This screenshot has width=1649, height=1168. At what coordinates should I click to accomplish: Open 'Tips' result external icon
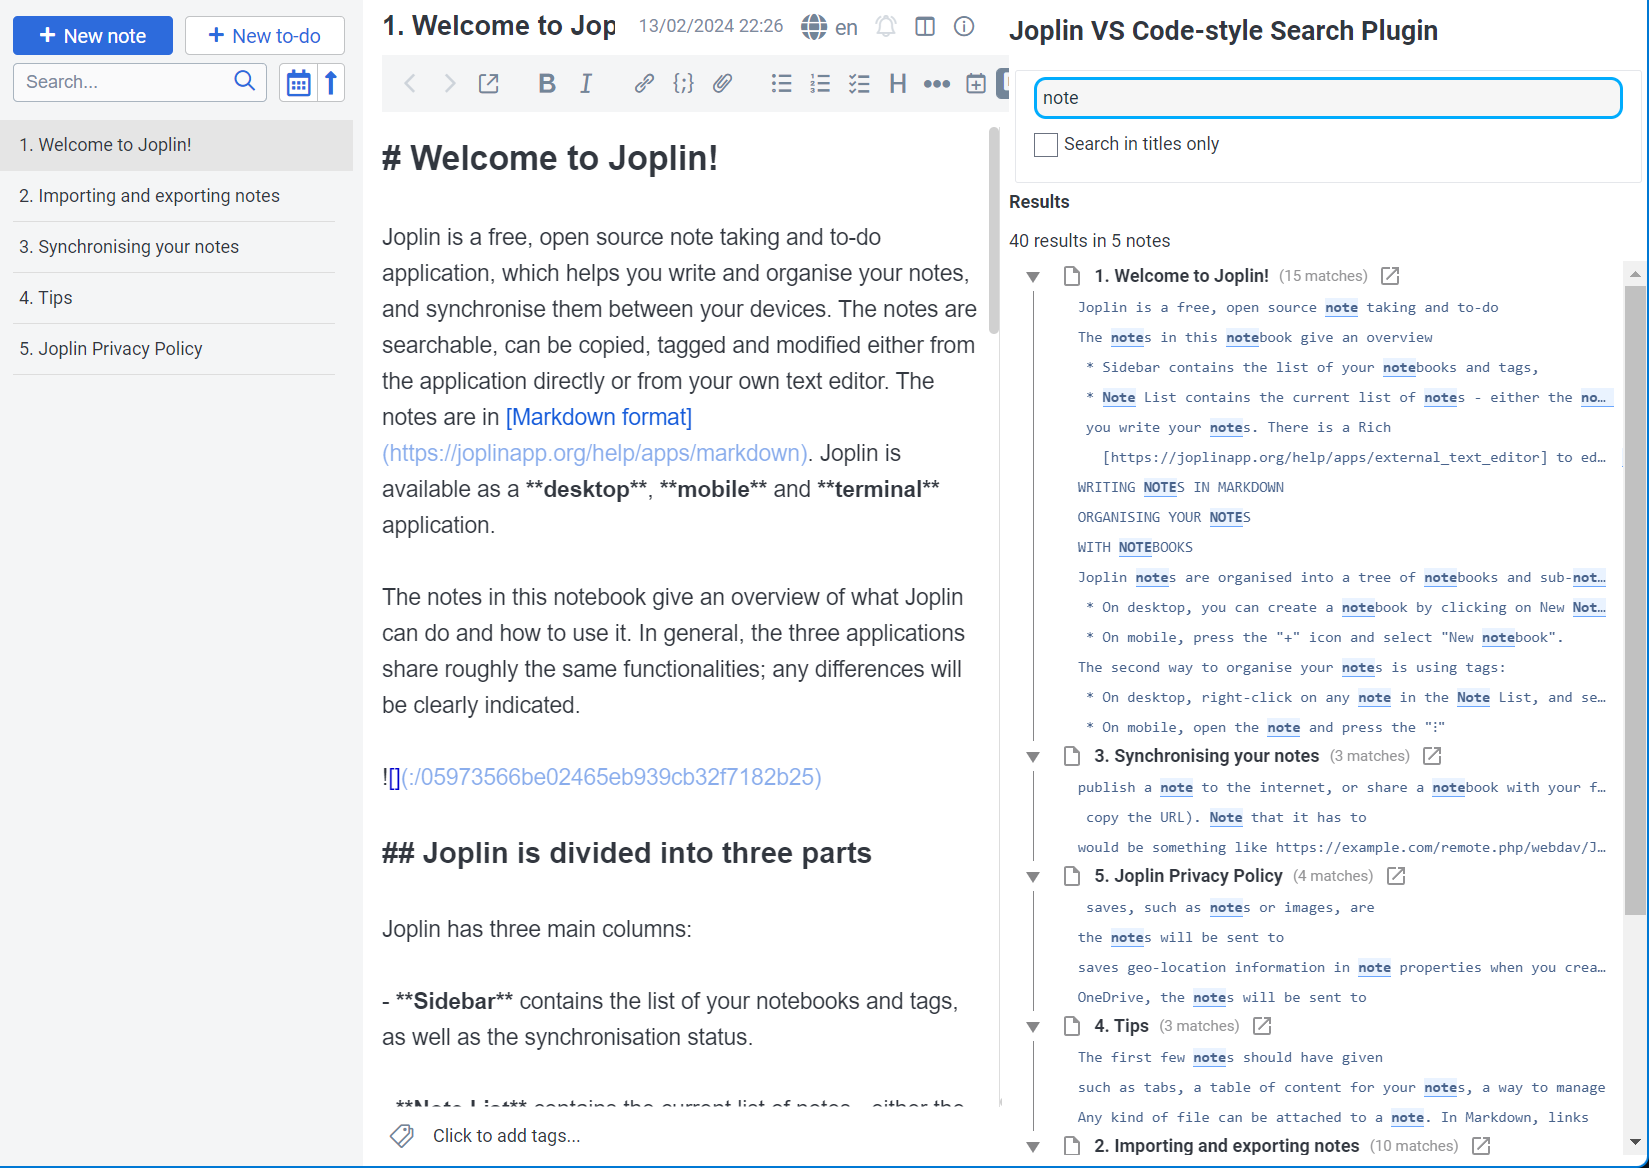tap(1262, 1026)
